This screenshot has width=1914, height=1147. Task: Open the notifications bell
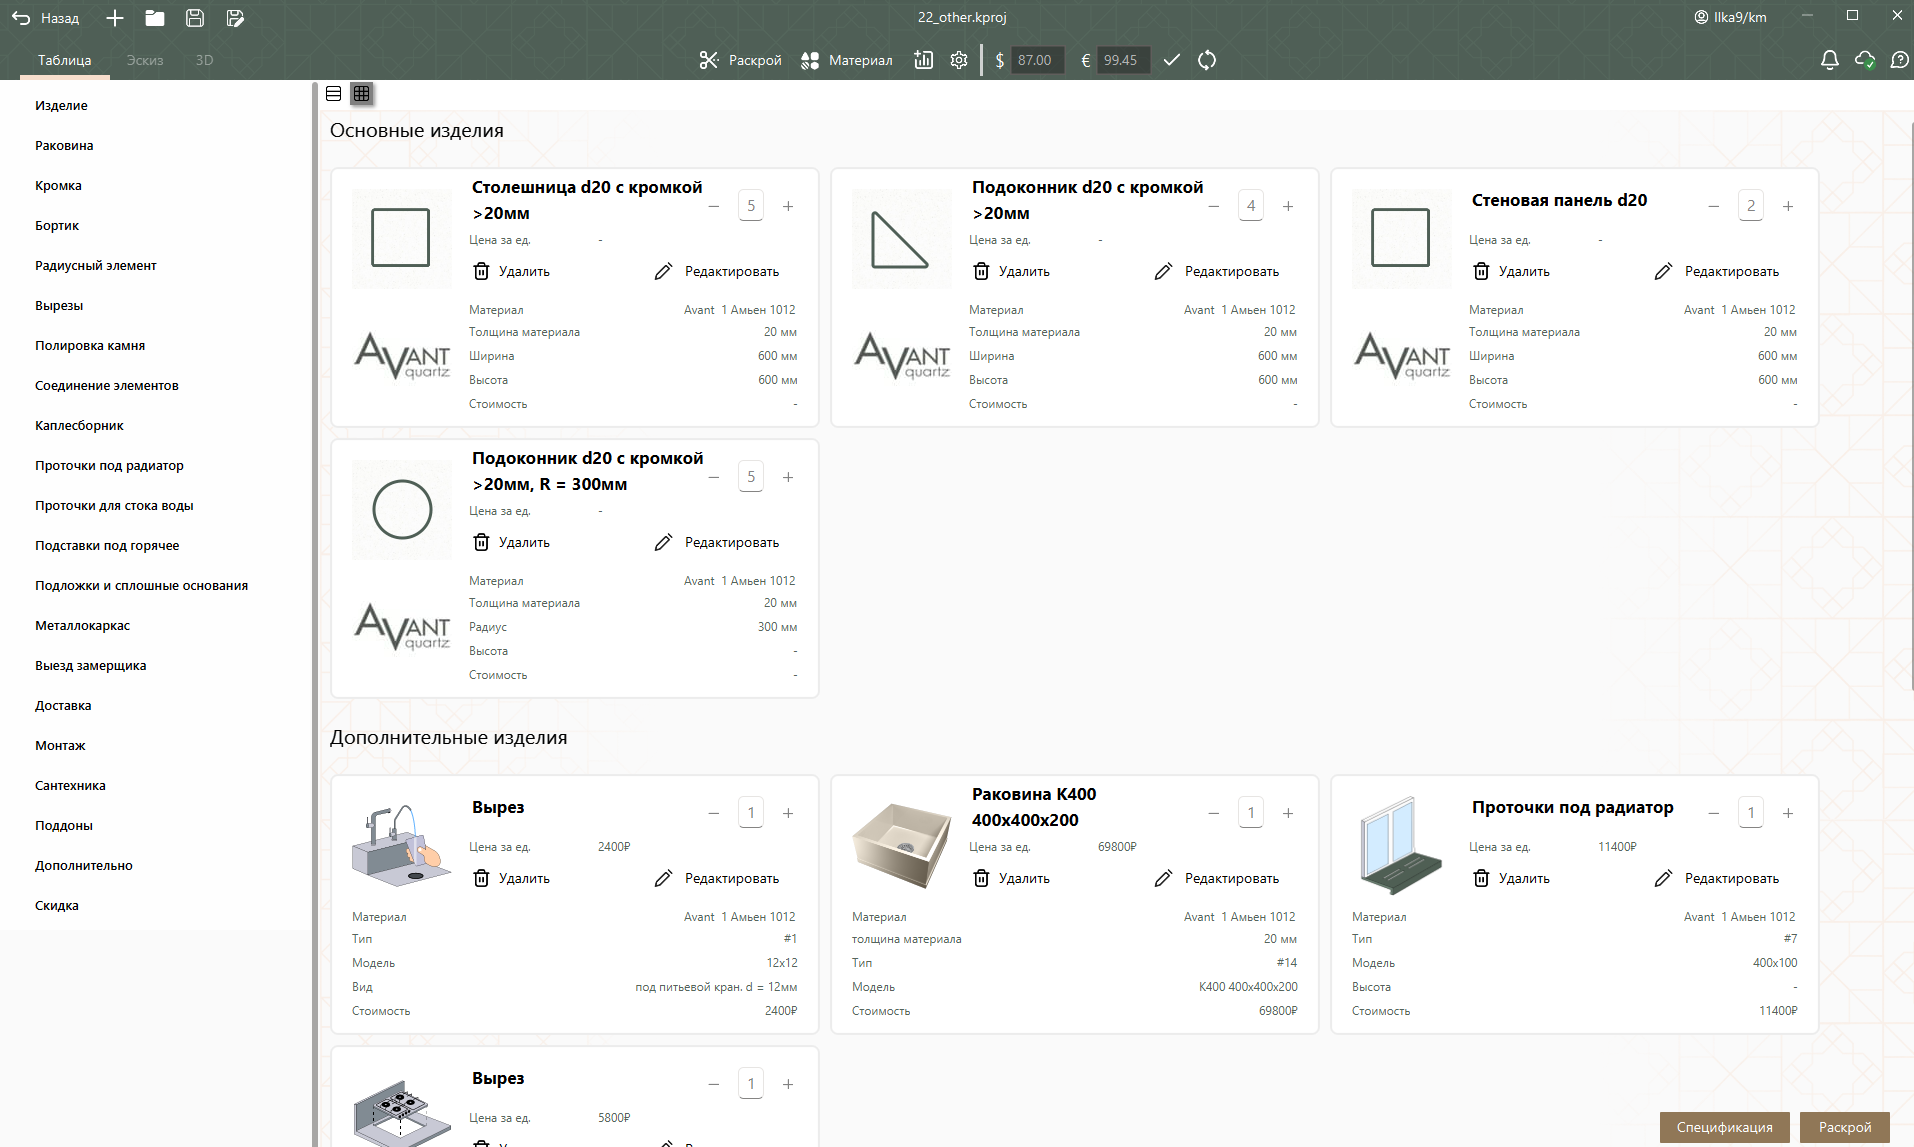(x=1829, y=60)
